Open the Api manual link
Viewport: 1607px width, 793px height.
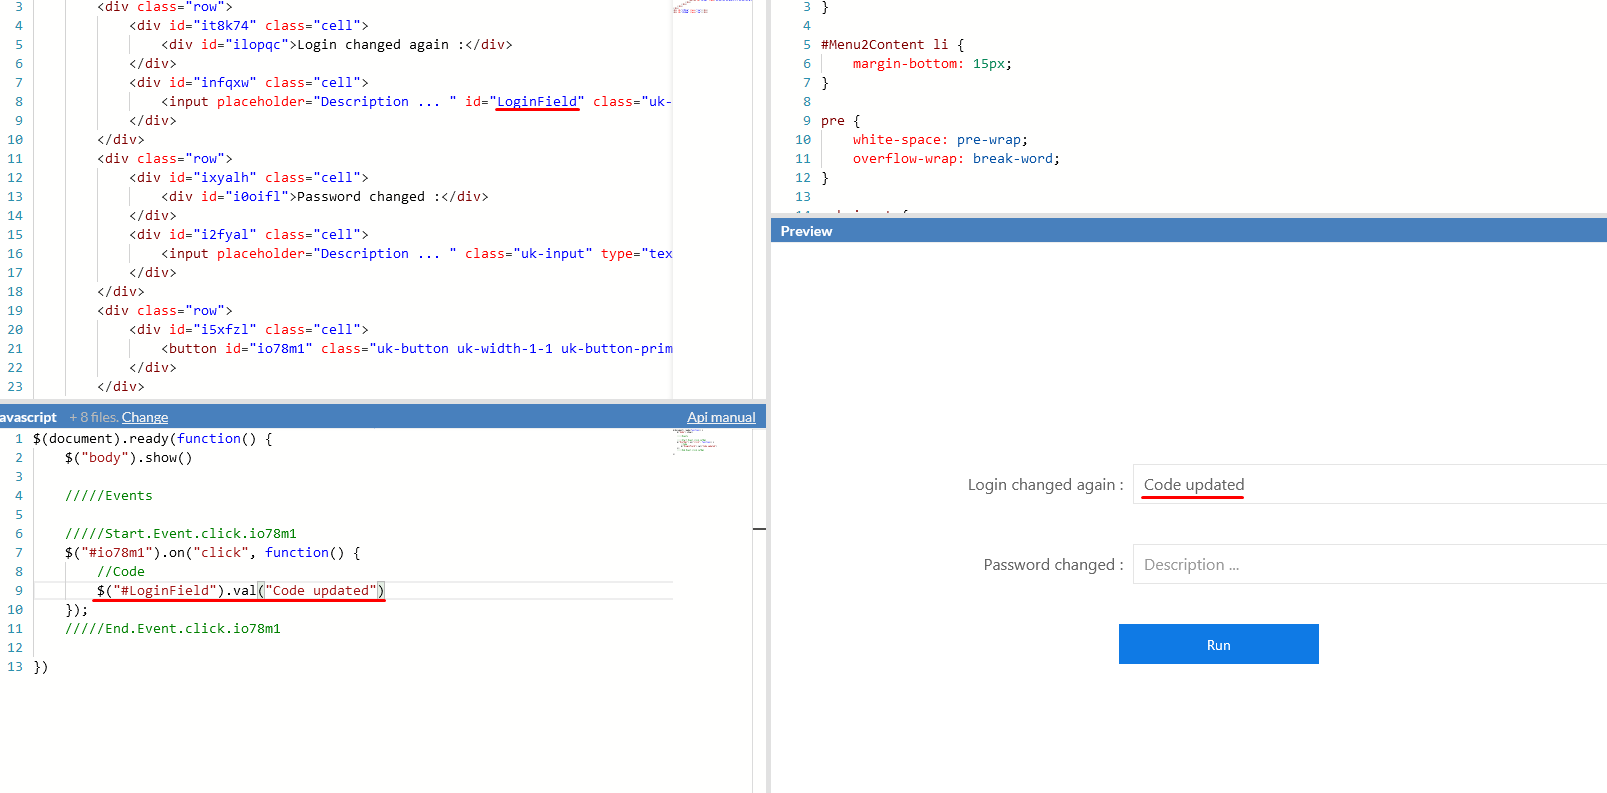tap(721, 417)
